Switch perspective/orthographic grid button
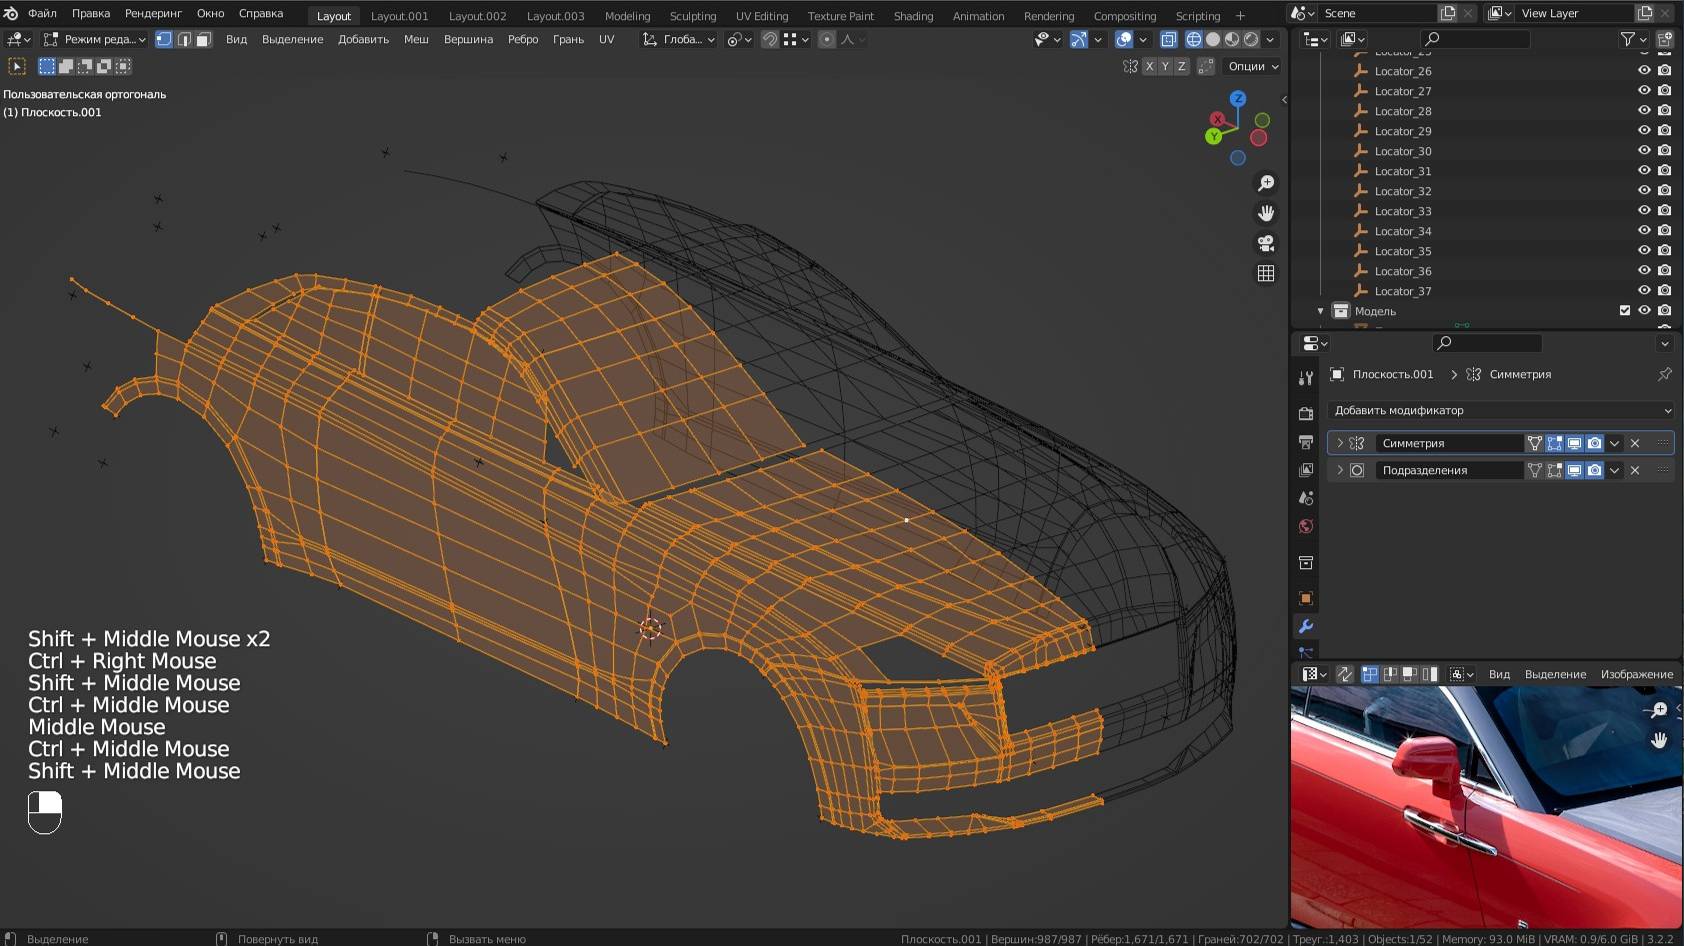This screenshot has height=946, width=1684. pyautogui.click(x=1266, y=273)
